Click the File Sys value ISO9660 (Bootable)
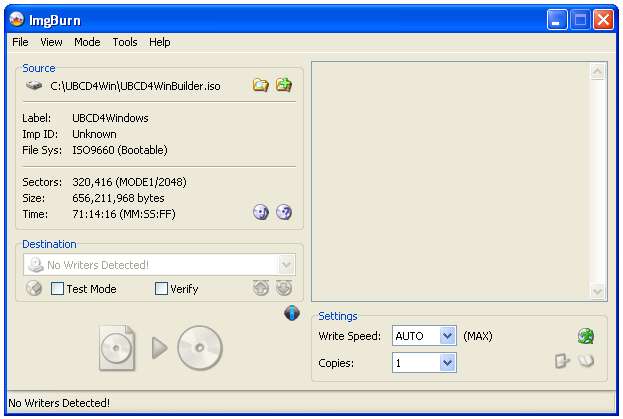This screenshot has width=623, height=419. pos(120,150)
